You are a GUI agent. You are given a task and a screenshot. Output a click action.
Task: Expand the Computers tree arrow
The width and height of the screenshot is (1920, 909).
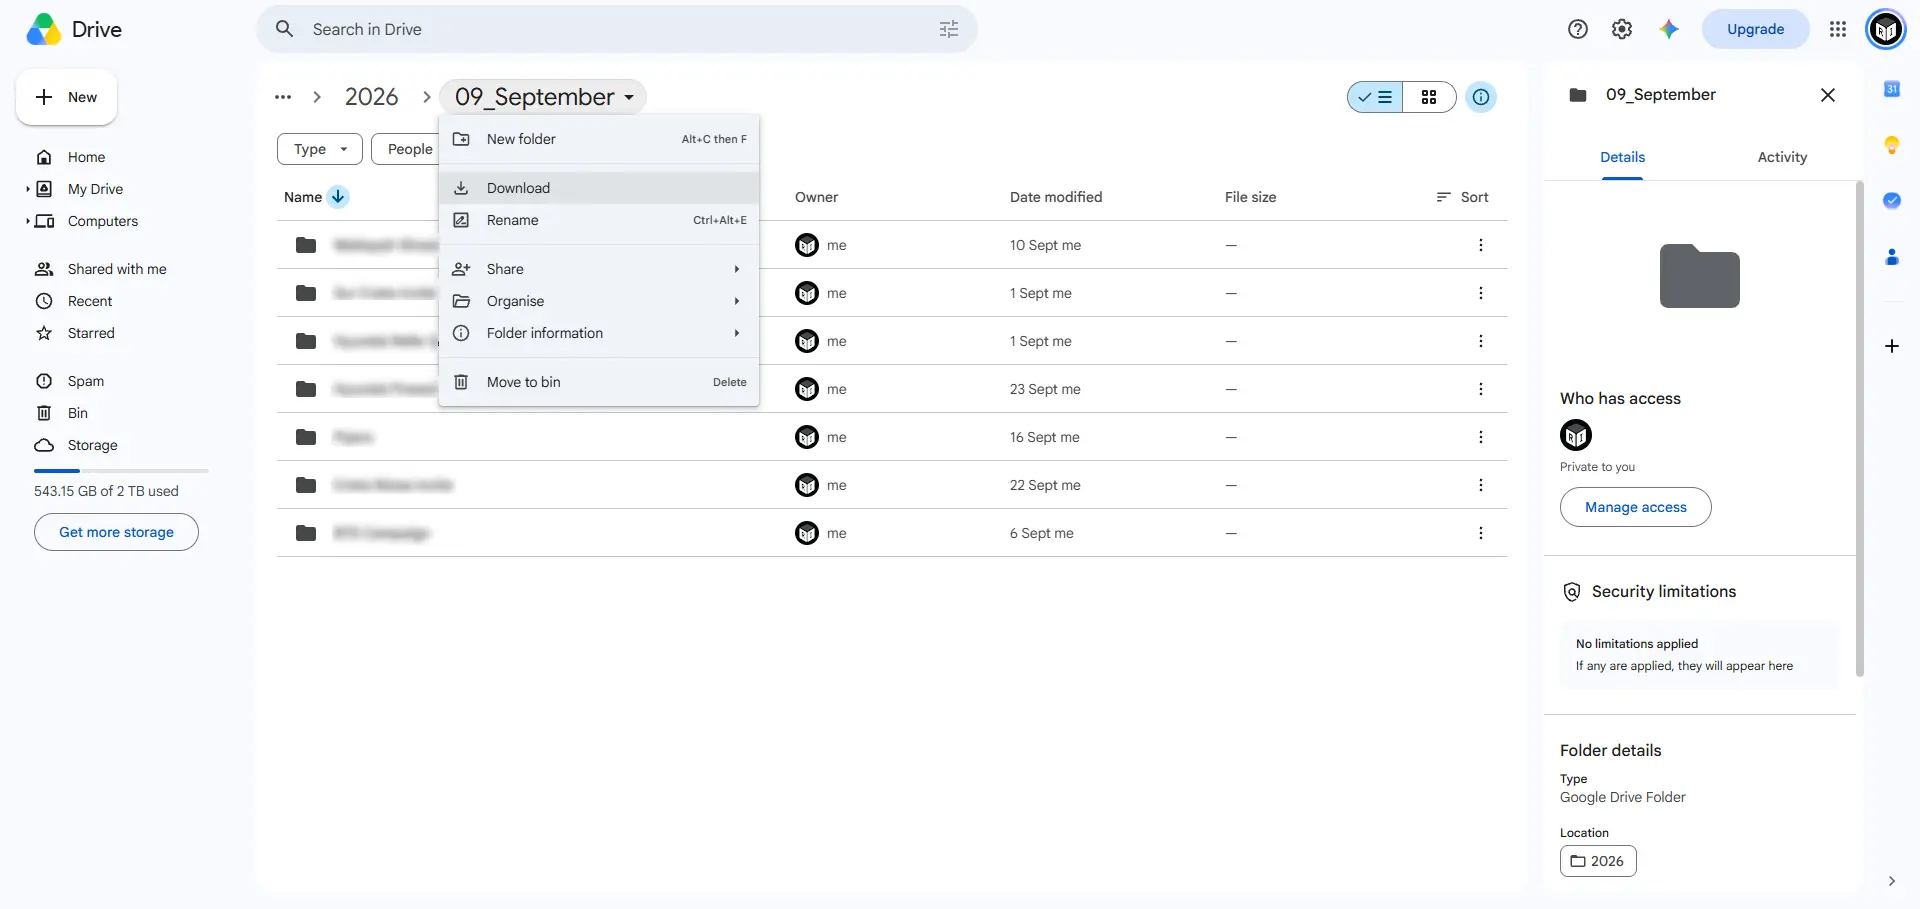[28, 220]
